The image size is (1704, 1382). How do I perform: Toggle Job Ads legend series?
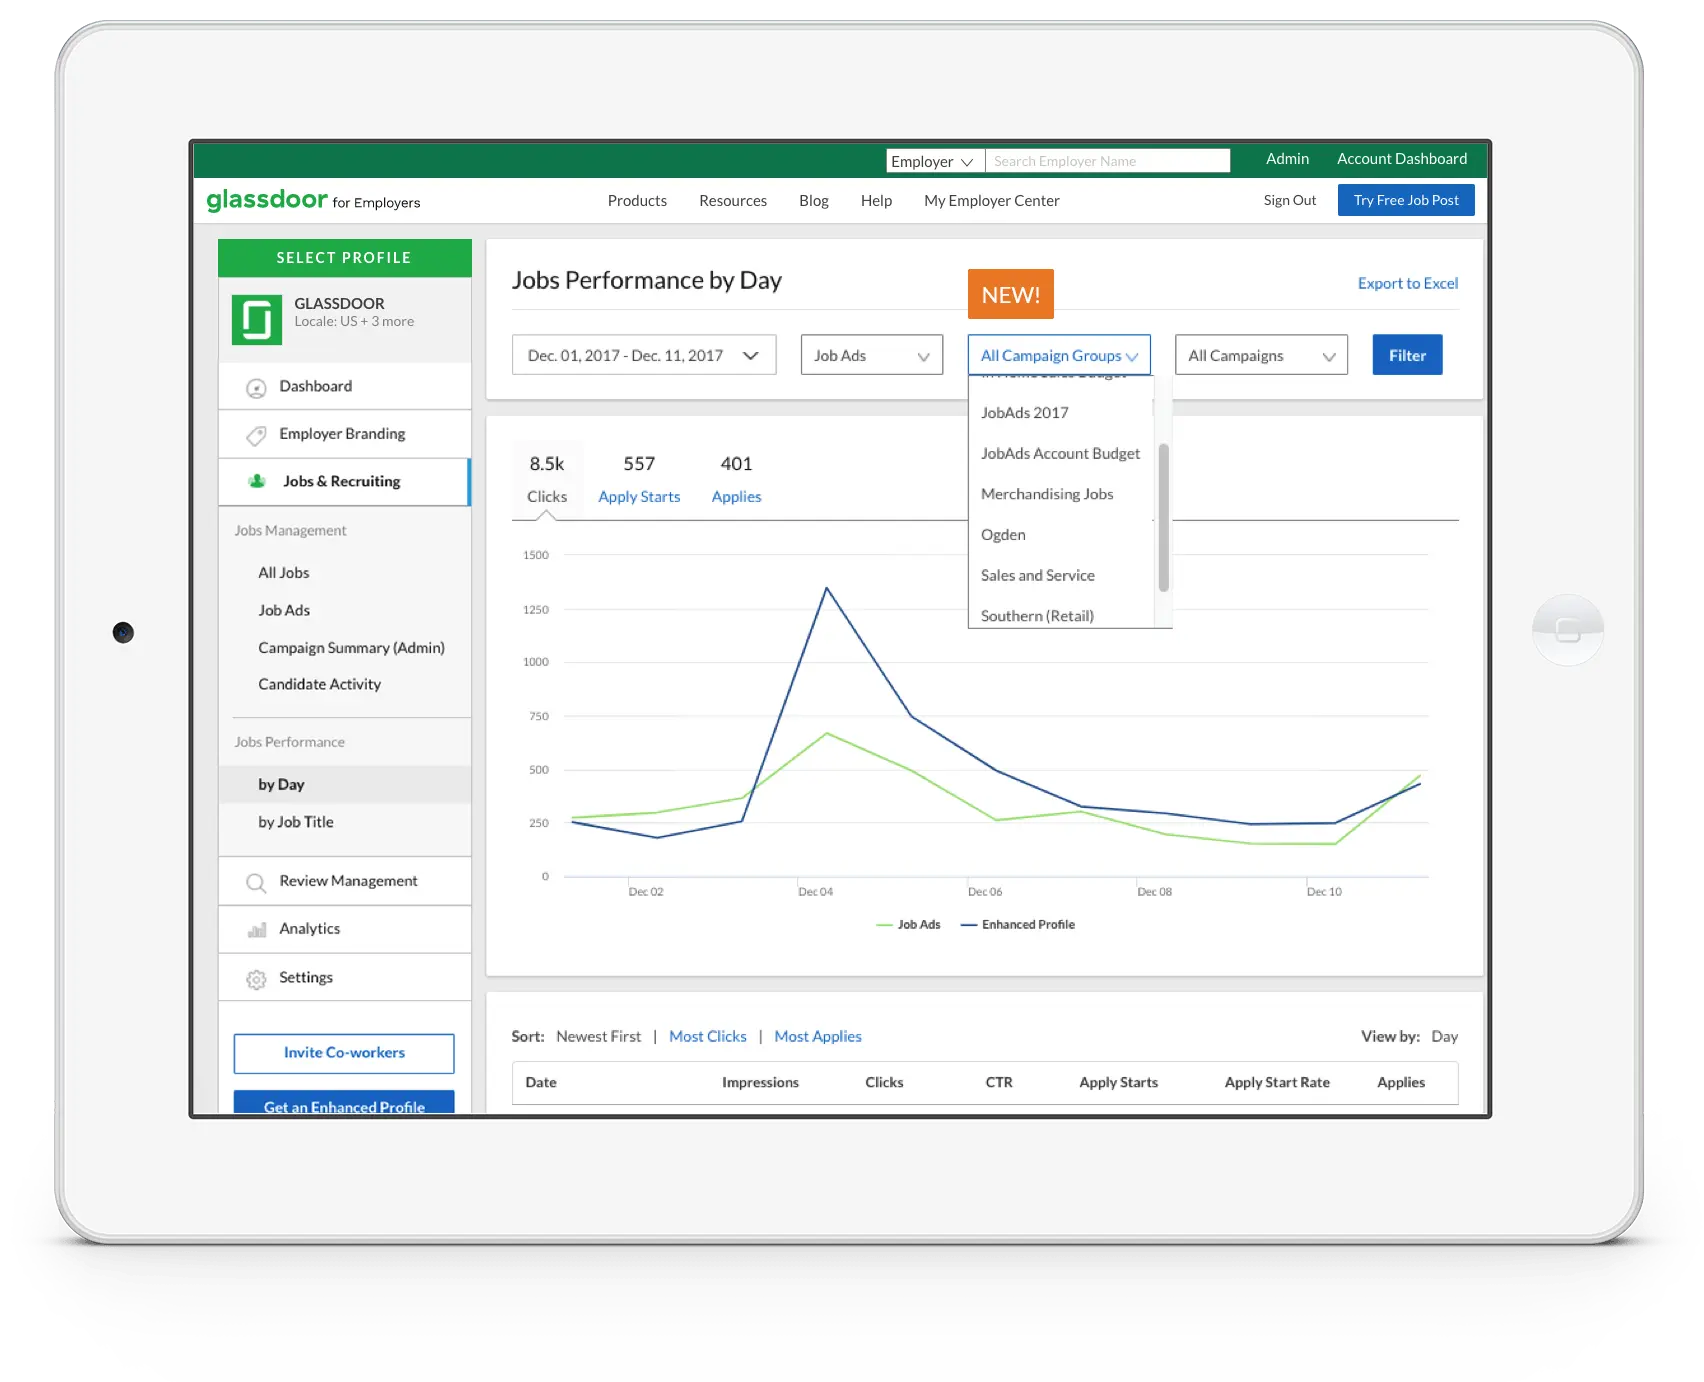coord(908,924)
